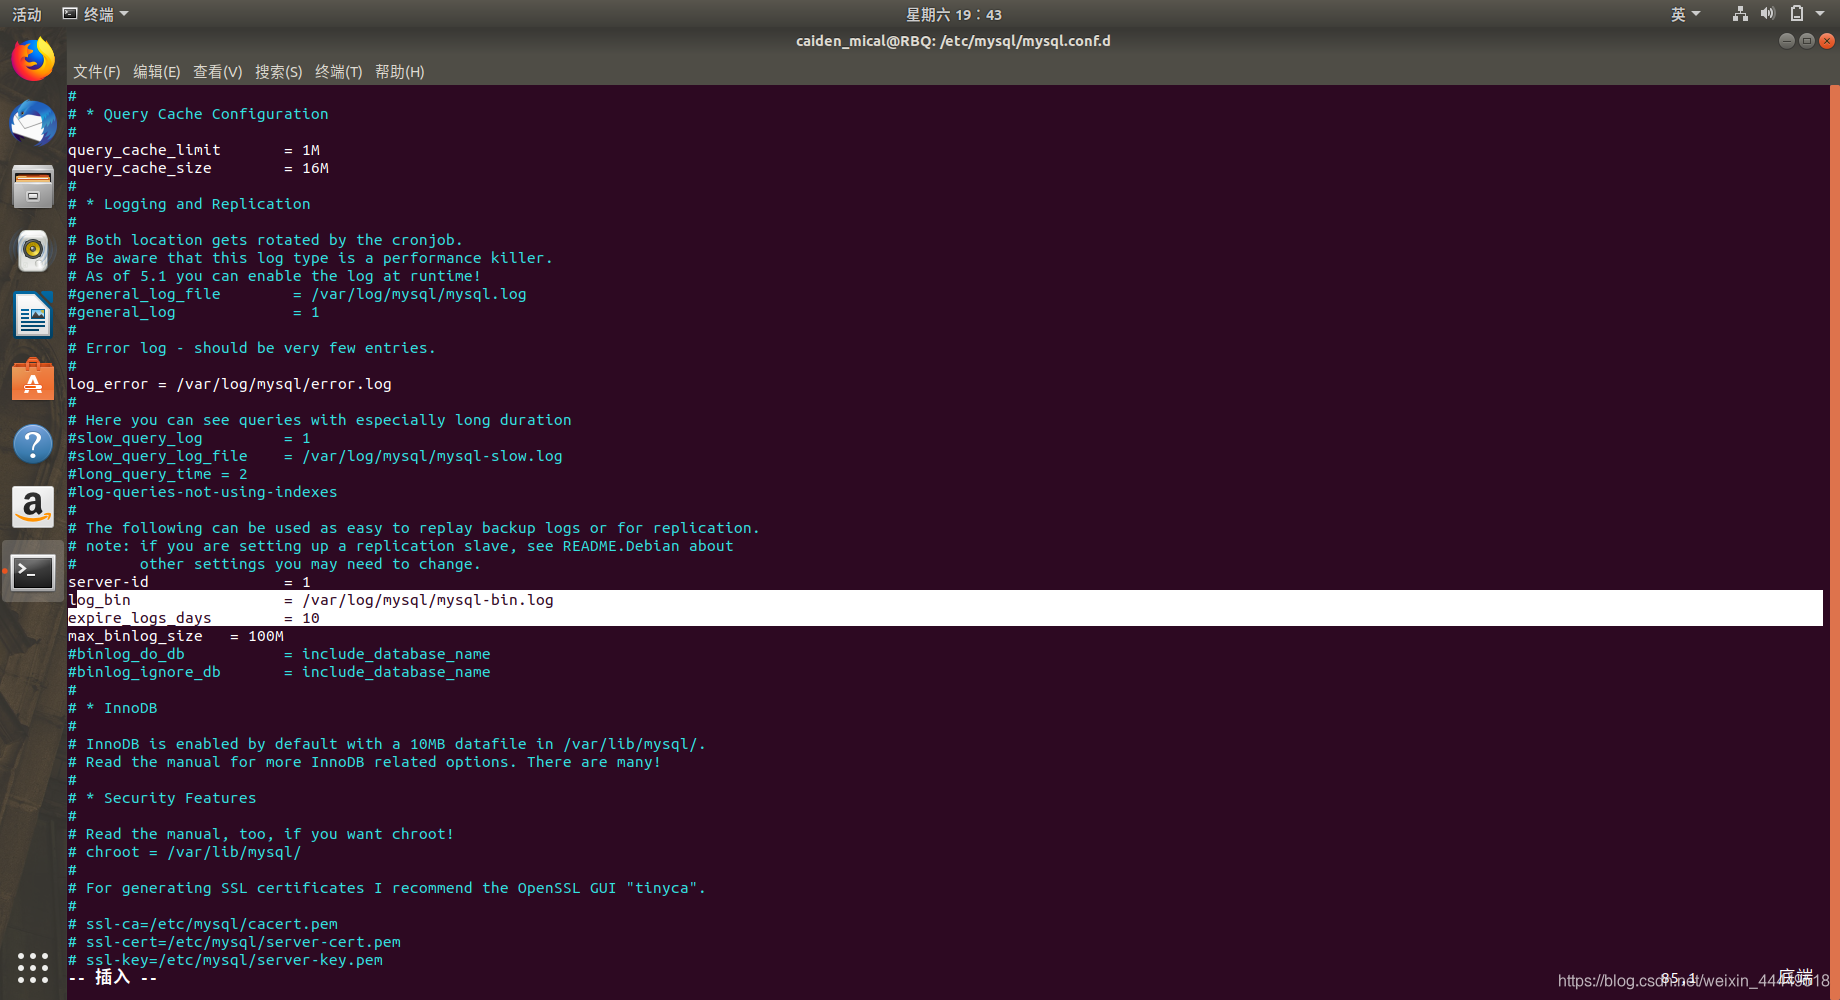The width and height of the screenshot is (1840, 1000).
Task: Click the # ssl-cert server-cert.pem line
Action: 234,942
